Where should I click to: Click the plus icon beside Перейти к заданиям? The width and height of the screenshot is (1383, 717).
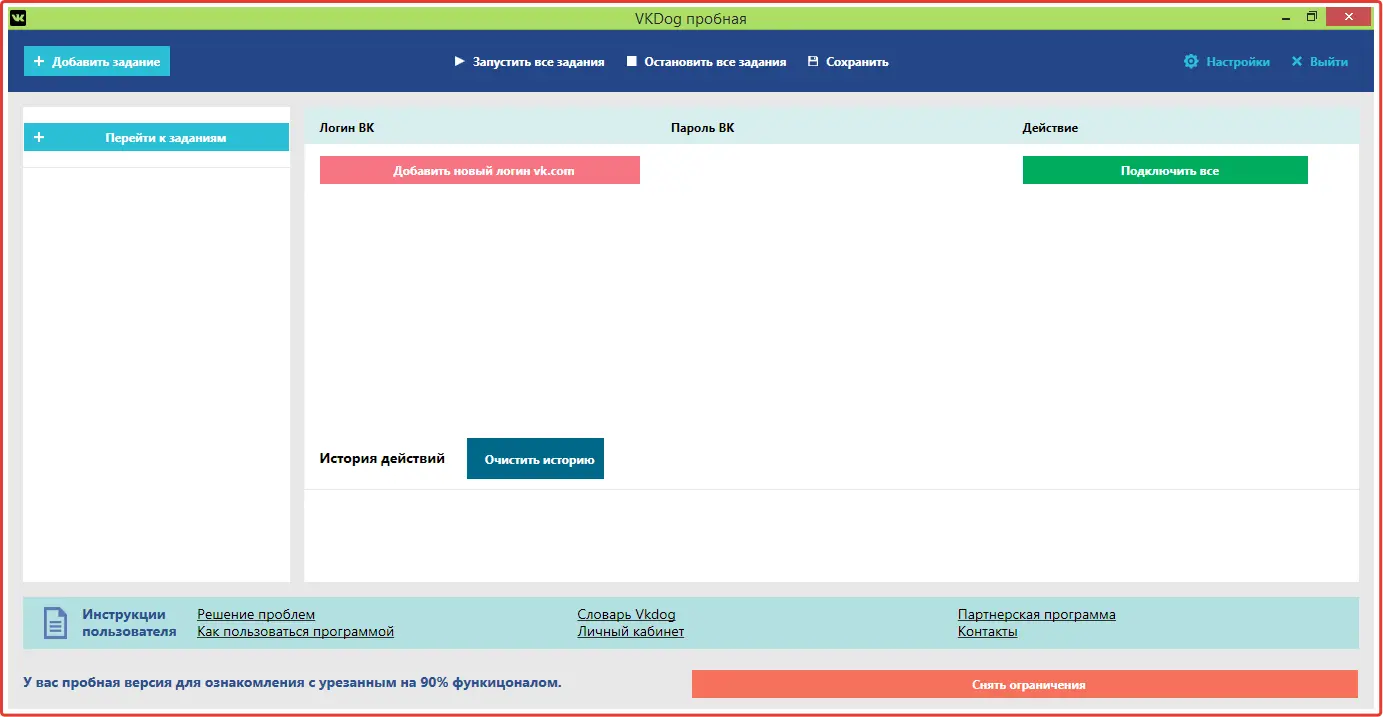39,138
